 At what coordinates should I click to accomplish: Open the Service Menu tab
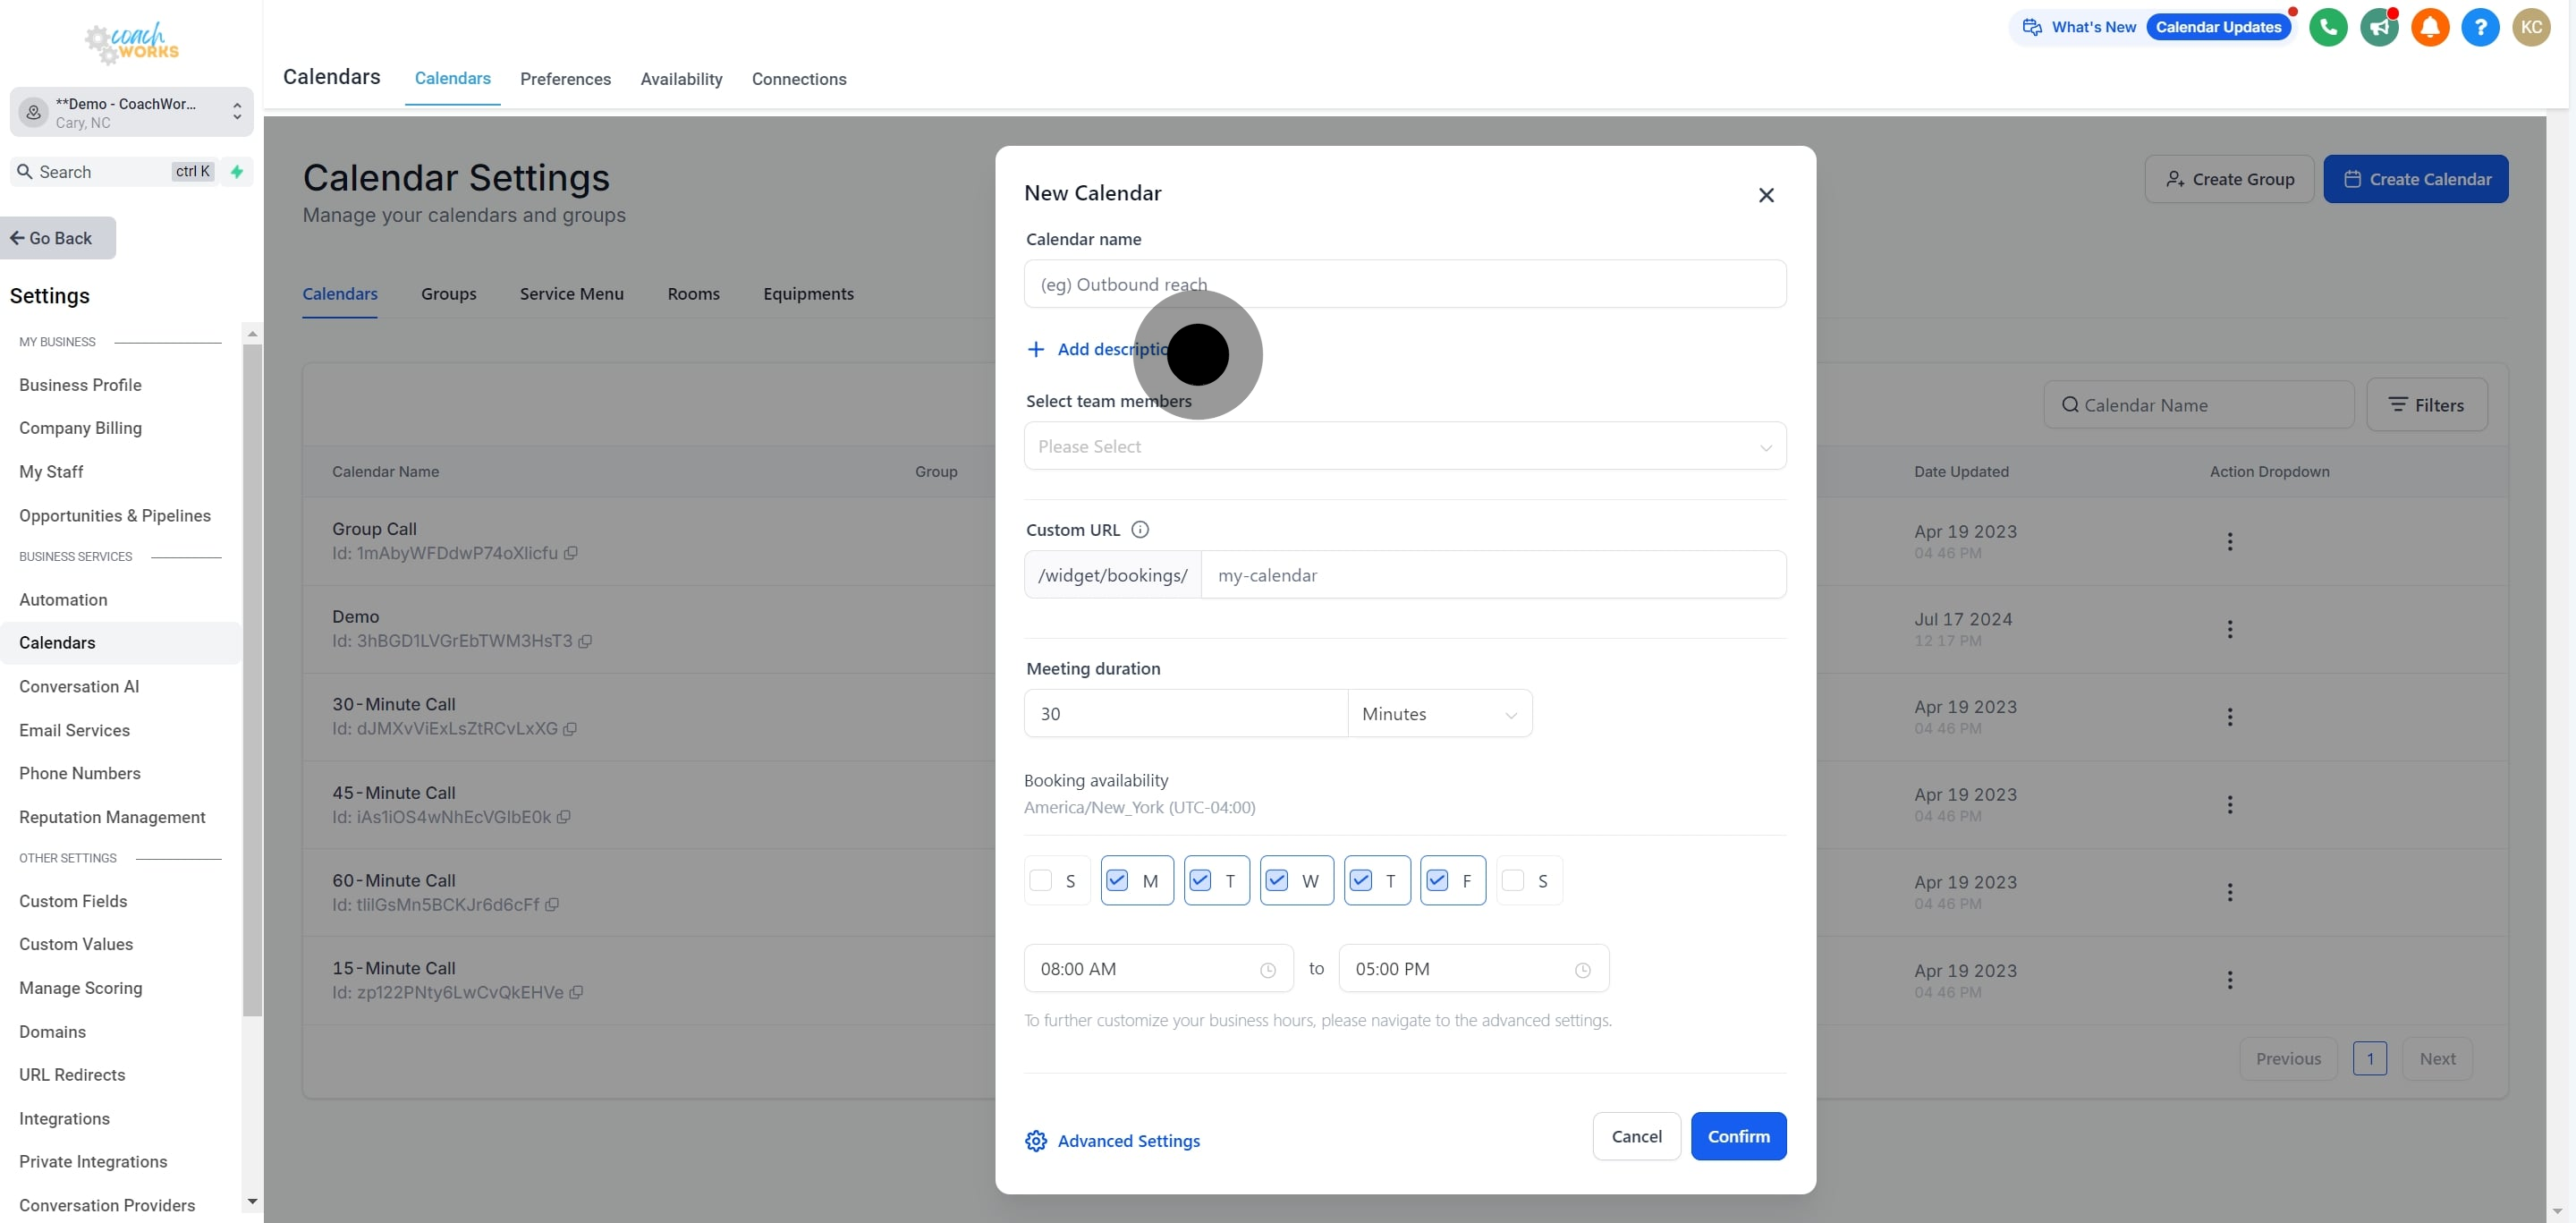pos(571,294)
